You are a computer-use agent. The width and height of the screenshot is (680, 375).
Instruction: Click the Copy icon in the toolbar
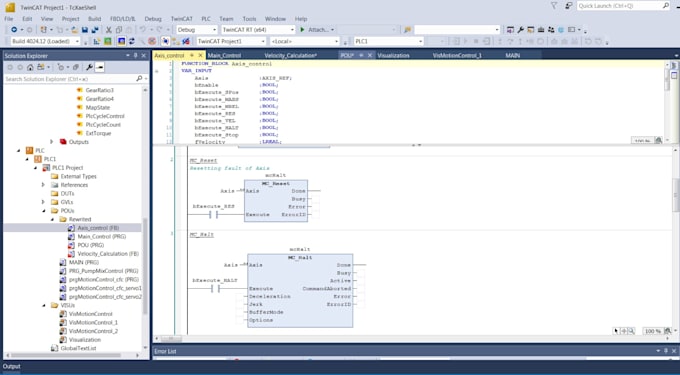click(118, 30)
